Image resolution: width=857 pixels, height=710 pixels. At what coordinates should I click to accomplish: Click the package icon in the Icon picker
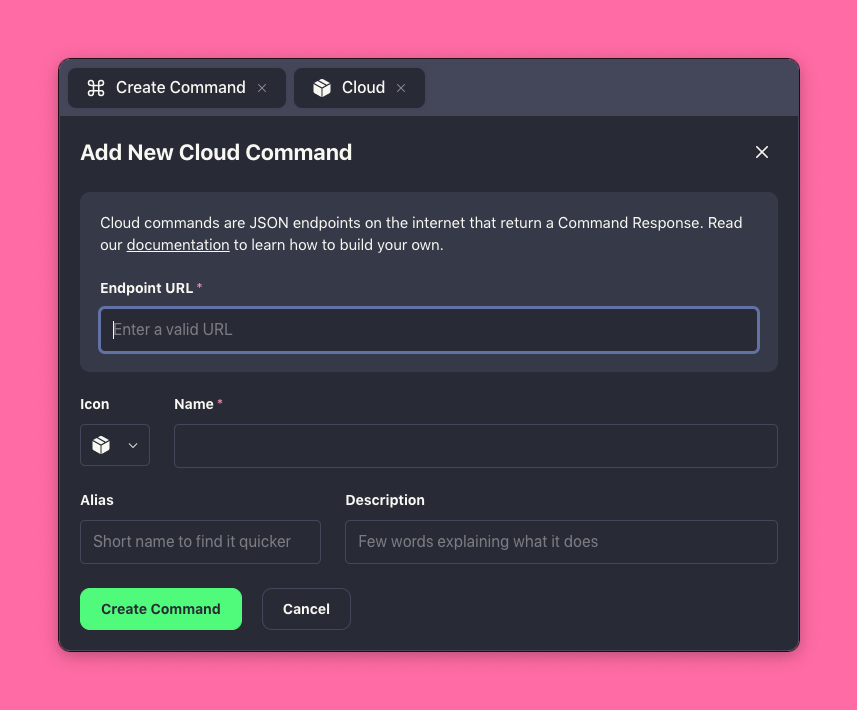coord(101,445)
